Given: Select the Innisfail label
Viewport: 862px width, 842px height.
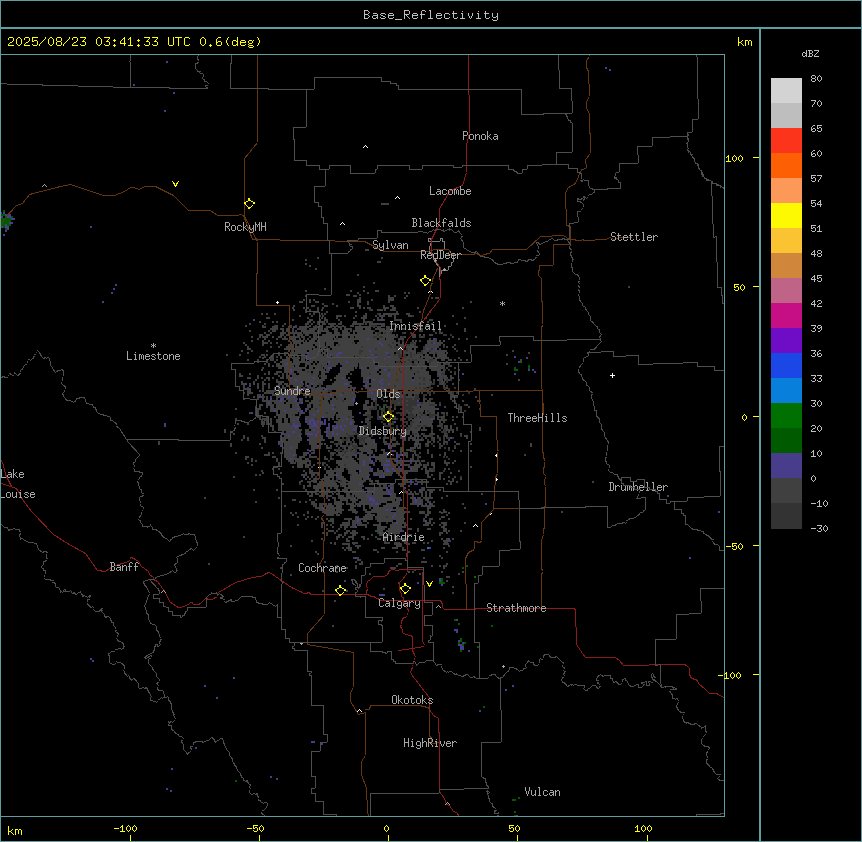Looking at the screenshot, I should tap(416, 326).
